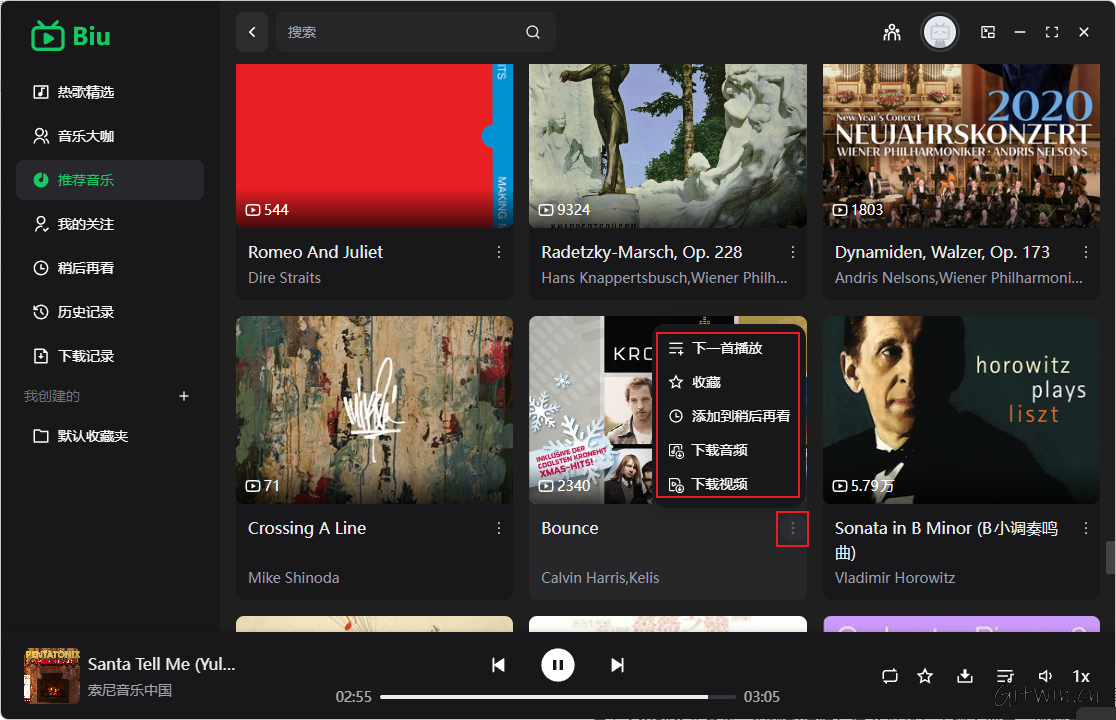Open playback speed 1x selector
This screenshot has height=720, width=1116.
click(x=1081, y=676)
